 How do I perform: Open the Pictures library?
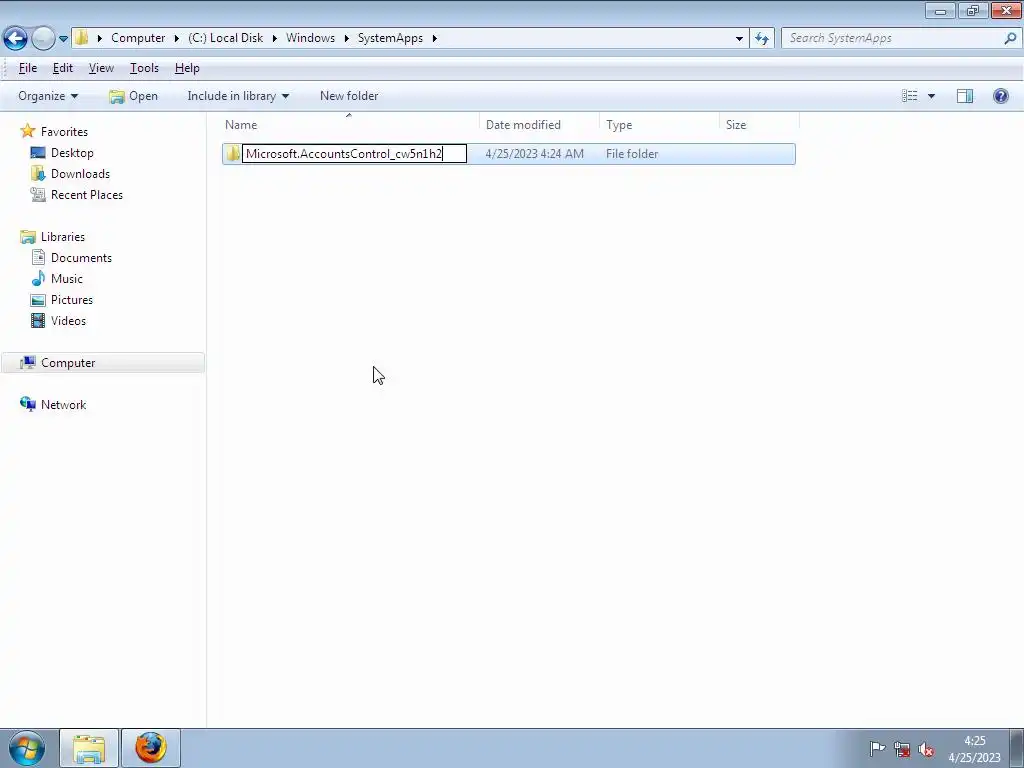(x=72, y=300)
